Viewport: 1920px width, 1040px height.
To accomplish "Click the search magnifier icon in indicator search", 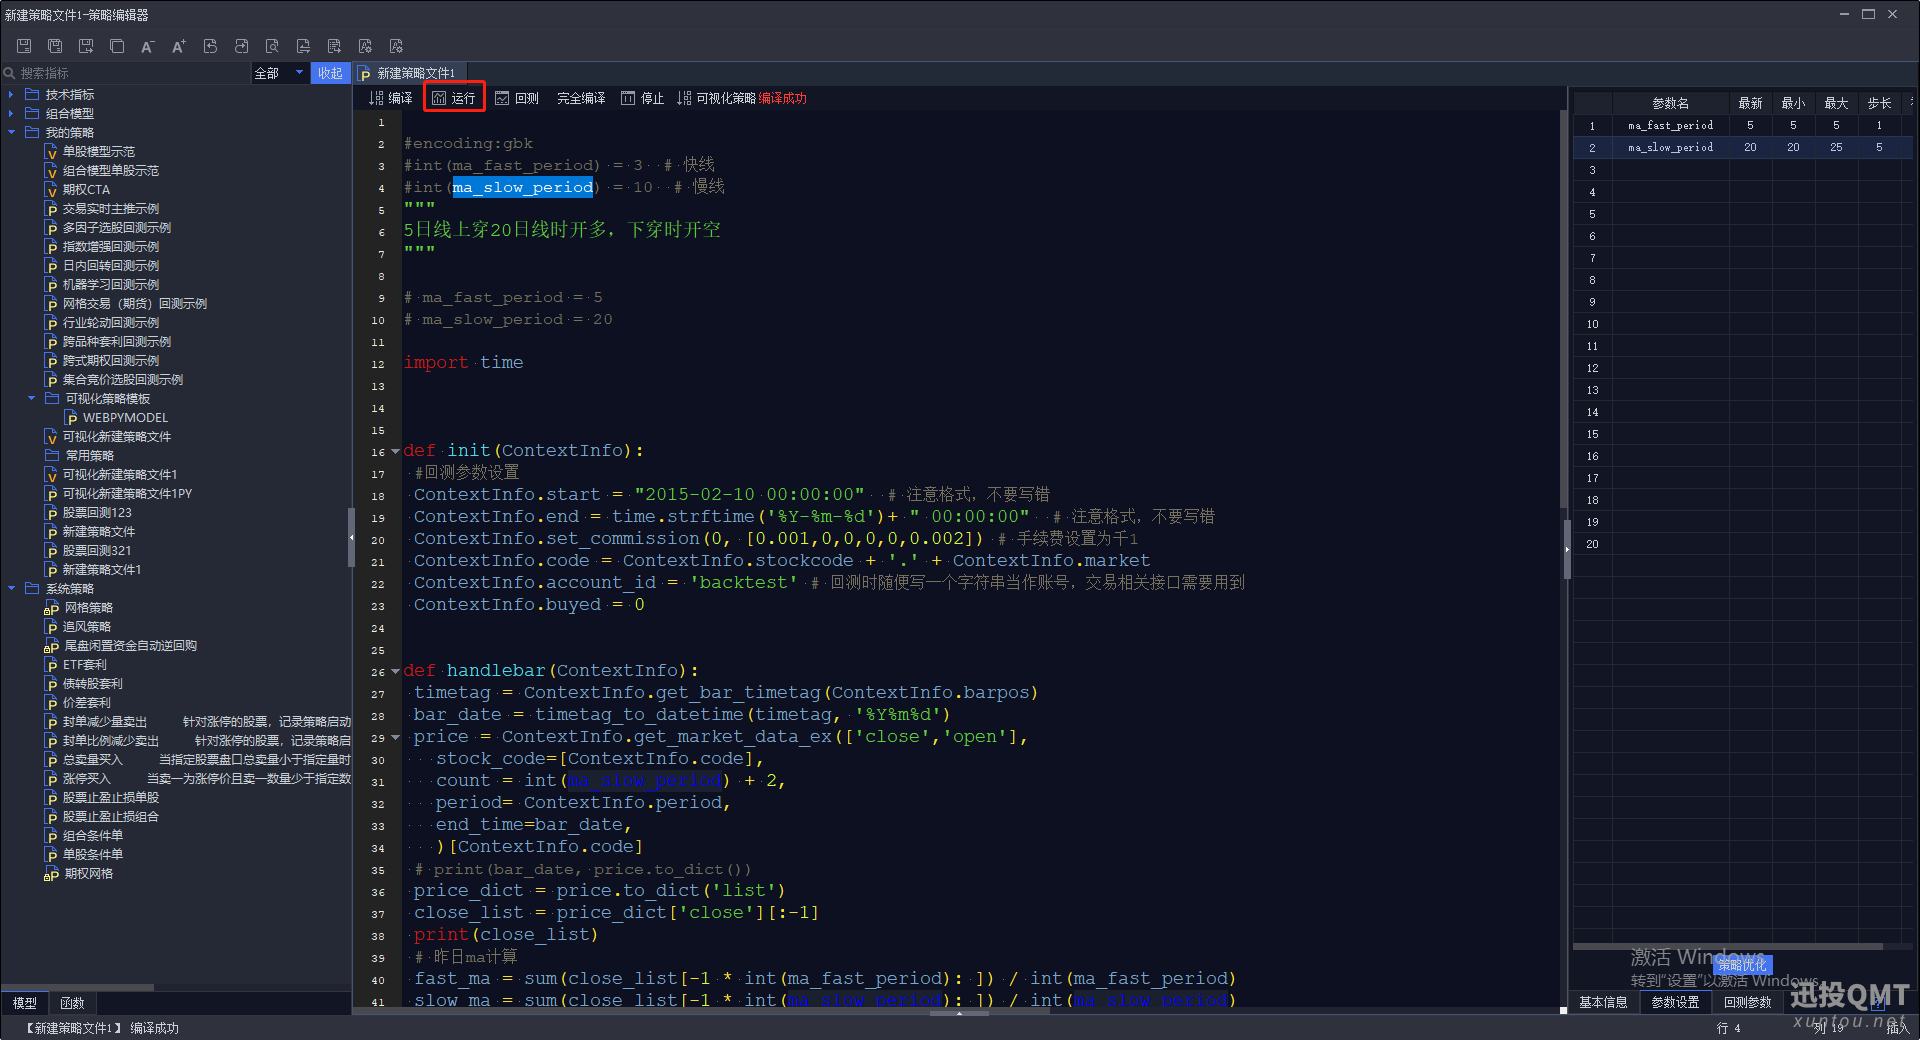I will coord(9,73).
